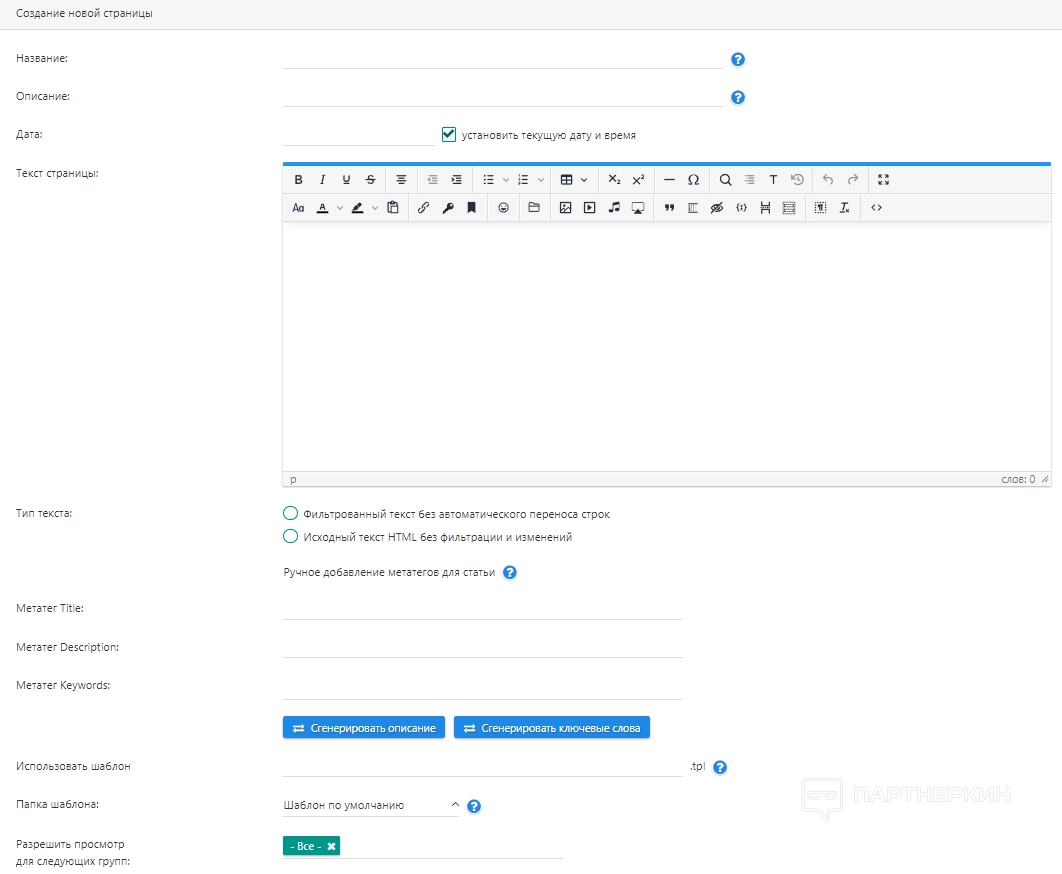Insert a special character (Omega)
The height and width of the screenshot is (874, 1062).
point(694,180)
